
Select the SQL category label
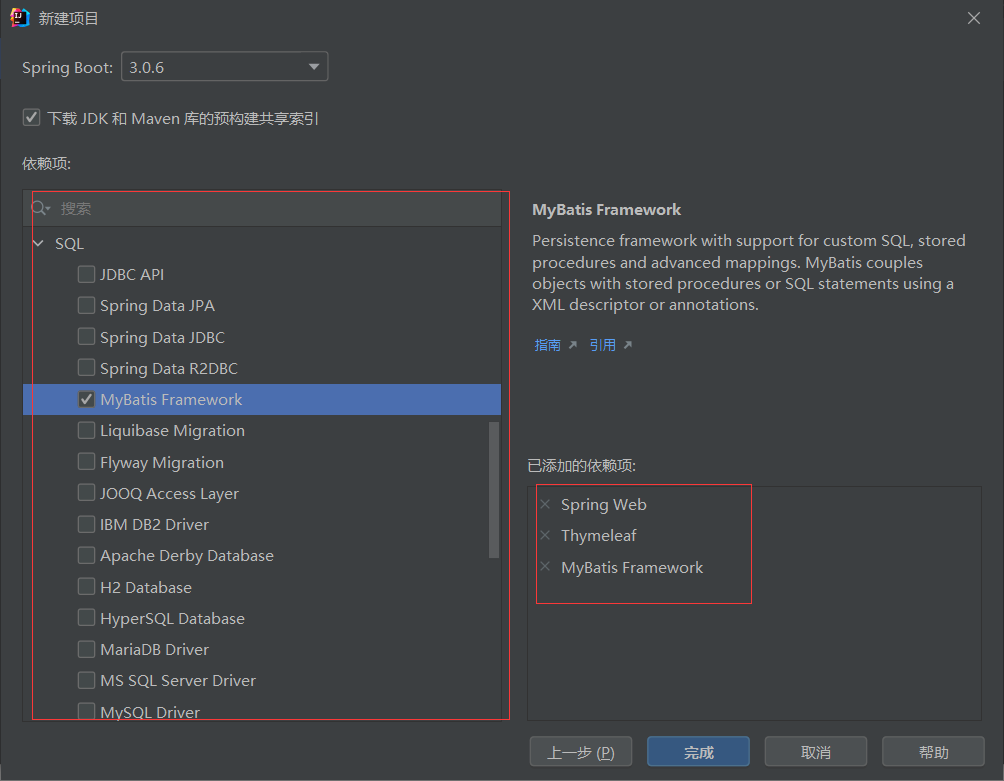coord(69,244)
